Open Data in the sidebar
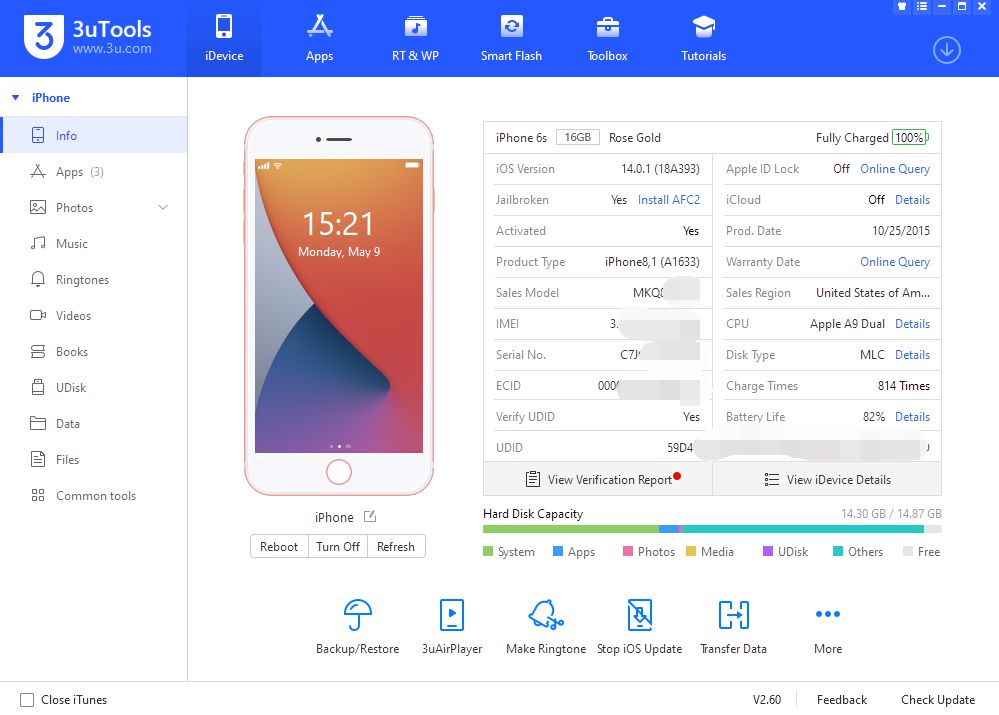 point(94,423)
